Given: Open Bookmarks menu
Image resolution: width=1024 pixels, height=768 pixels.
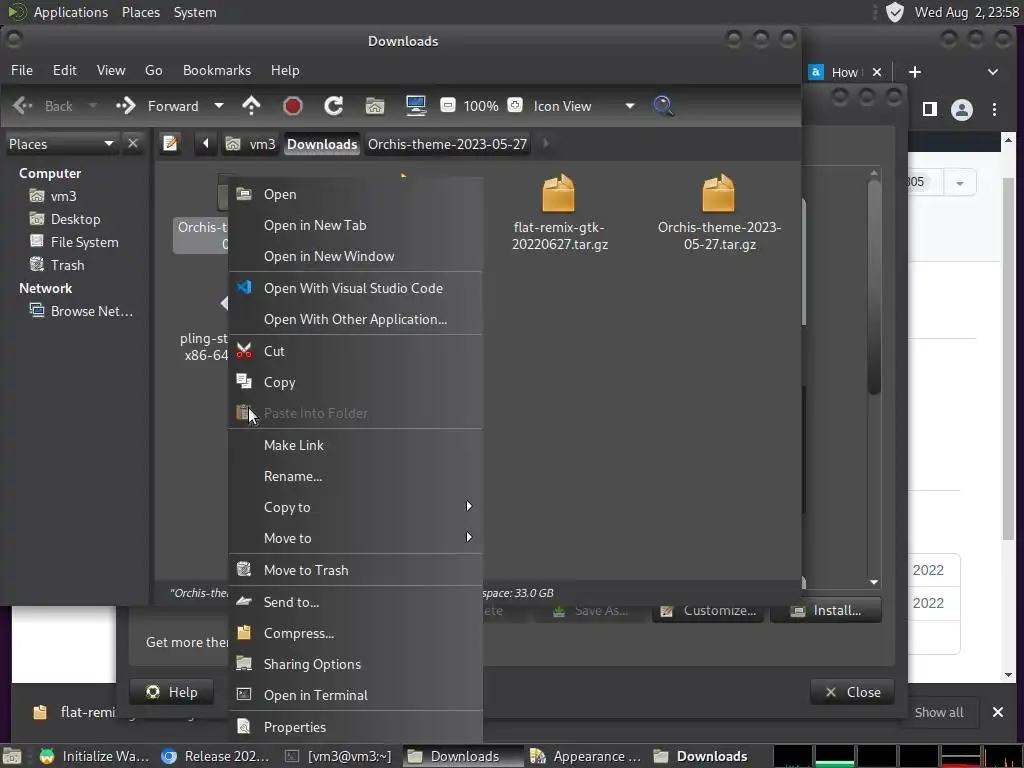Looking at the screenshot, I should [x=217, y=70].
